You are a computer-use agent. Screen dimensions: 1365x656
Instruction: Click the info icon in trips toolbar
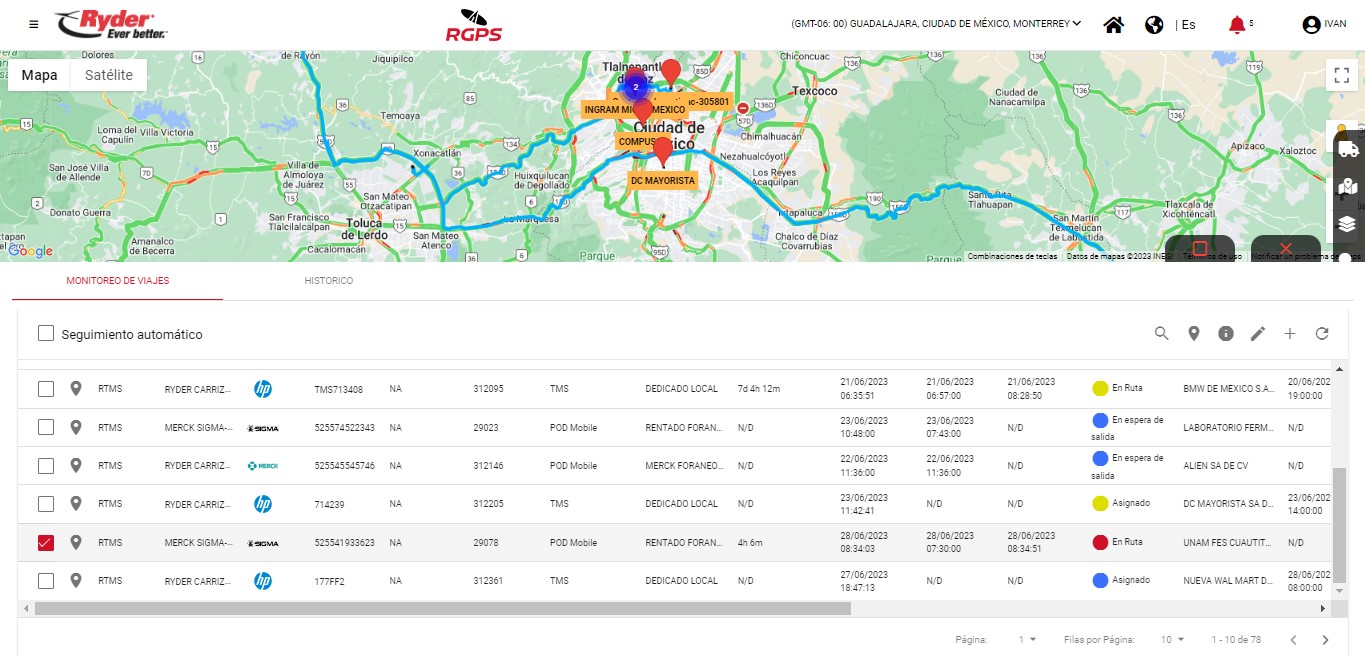point(1226,334)
